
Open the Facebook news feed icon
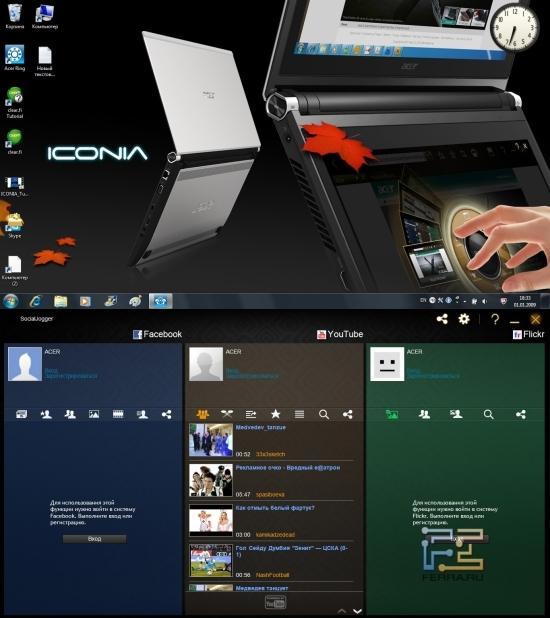pyautogui.click(x=22, y=414)
